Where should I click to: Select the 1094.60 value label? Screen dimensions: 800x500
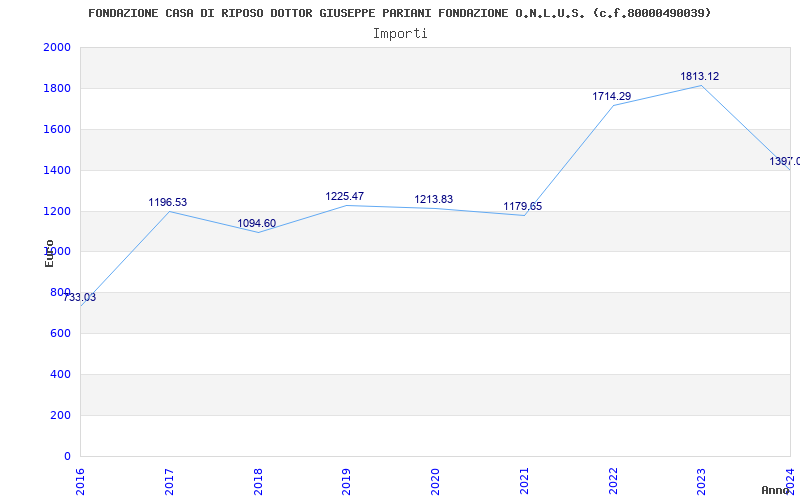pyautogui.click(x=257, y=223)
